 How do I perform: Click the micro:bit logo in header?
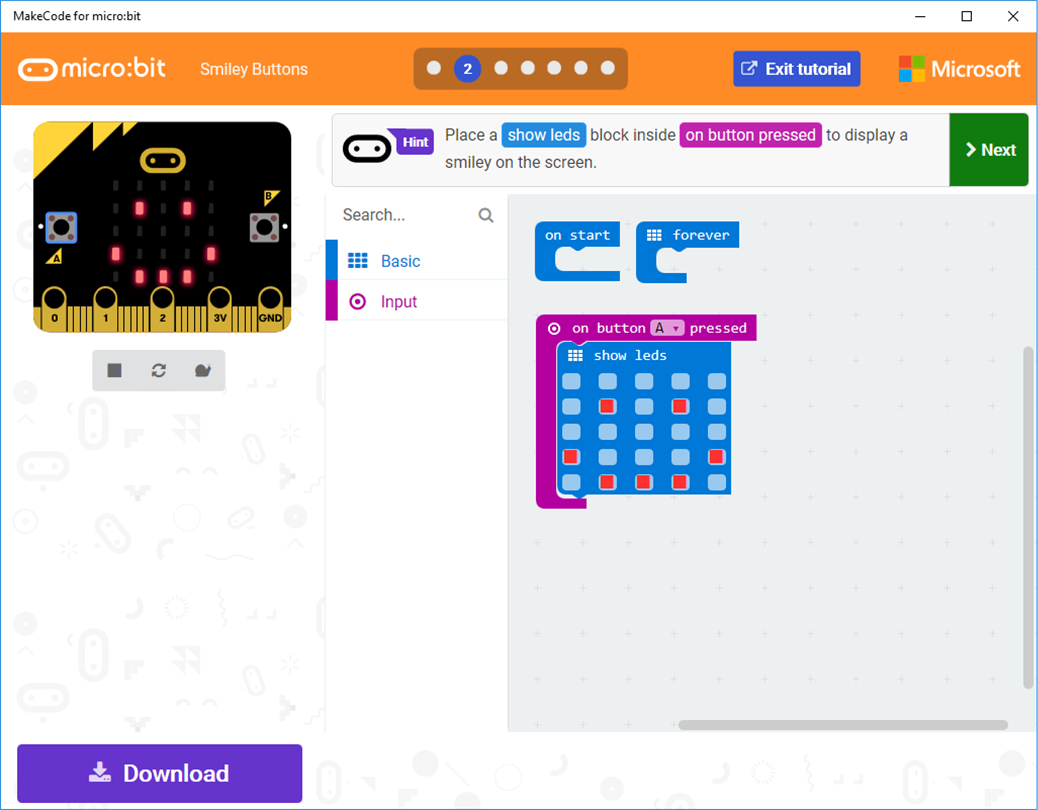pyautogui.click(x=91, y=69)
